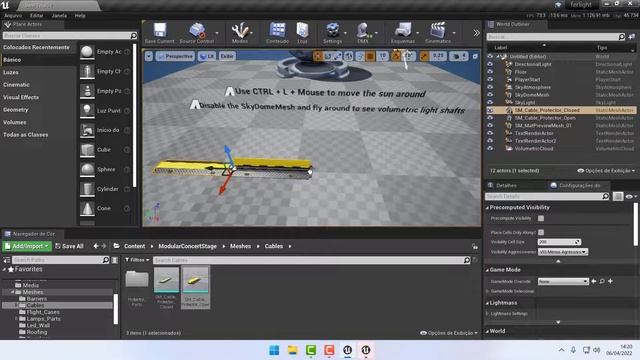The image size is (640, 360).
Task: Select the Luzes category in Place Actors
Action: coord(11,72)
